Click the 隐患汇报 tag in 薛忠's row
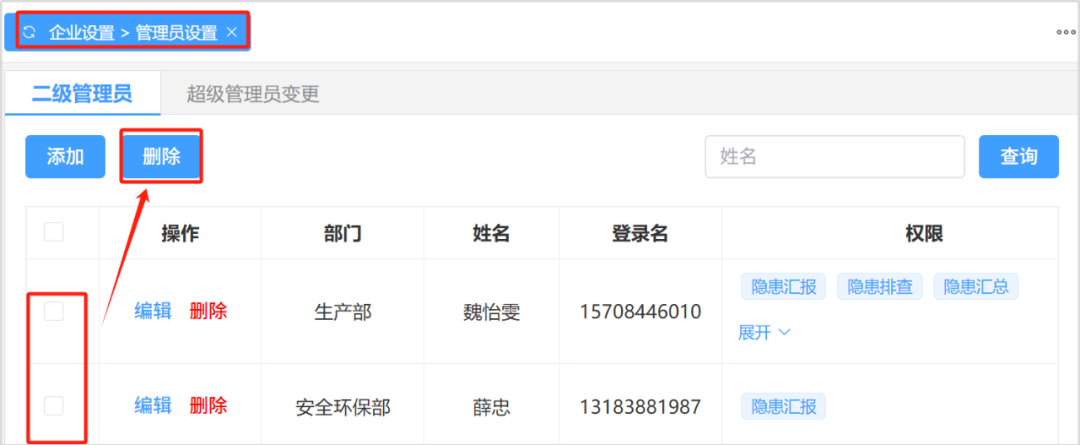 point(784,406)
